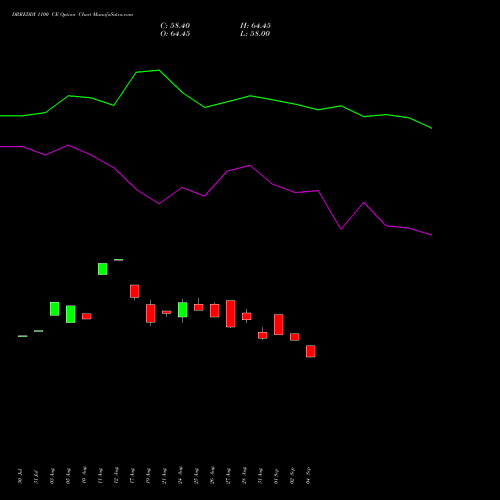Select the low value L: 58.00
500x500 pixels.
(x=255, y=34)
